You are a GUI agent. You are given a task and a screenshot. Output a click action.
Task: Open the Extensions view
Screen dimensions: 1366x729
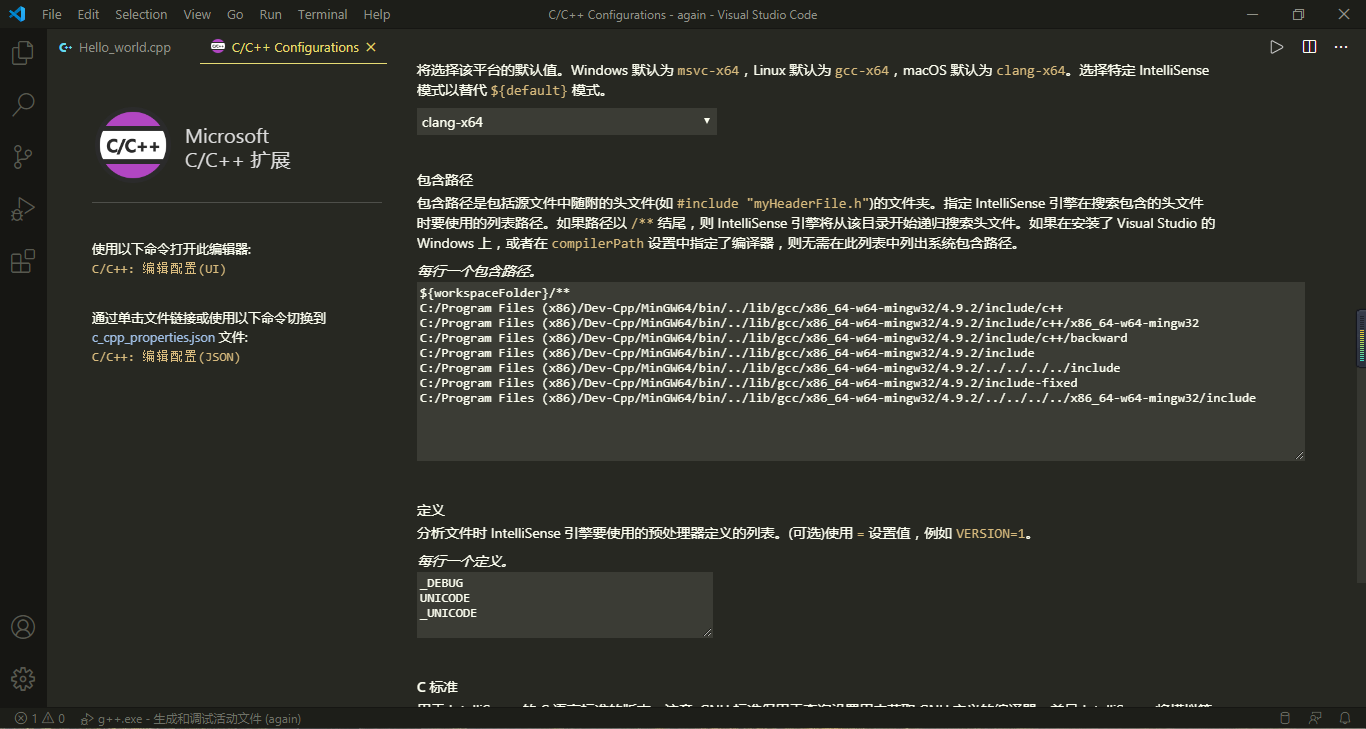23,262
